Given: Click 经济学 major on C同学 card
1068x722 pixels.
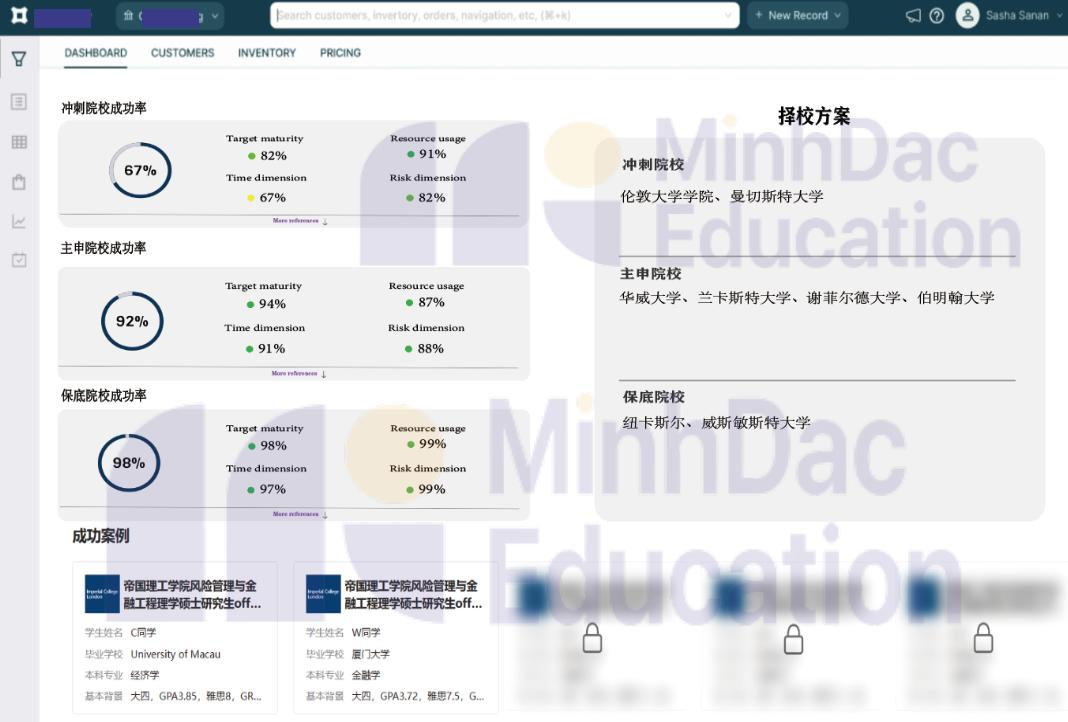Looking at the screenshot, I should click(x=145, y=675).
